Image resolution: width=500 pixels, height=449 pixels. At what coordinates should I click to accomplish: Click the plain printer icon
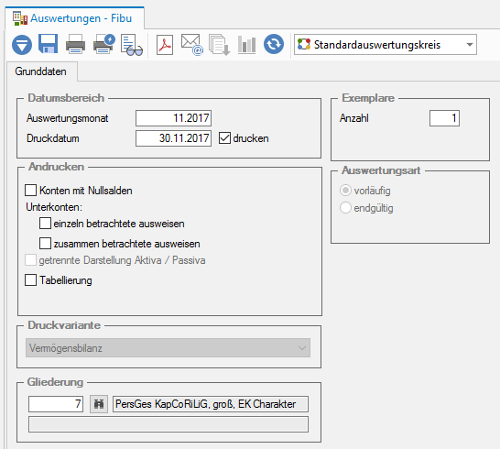click(x=75, y=44)
